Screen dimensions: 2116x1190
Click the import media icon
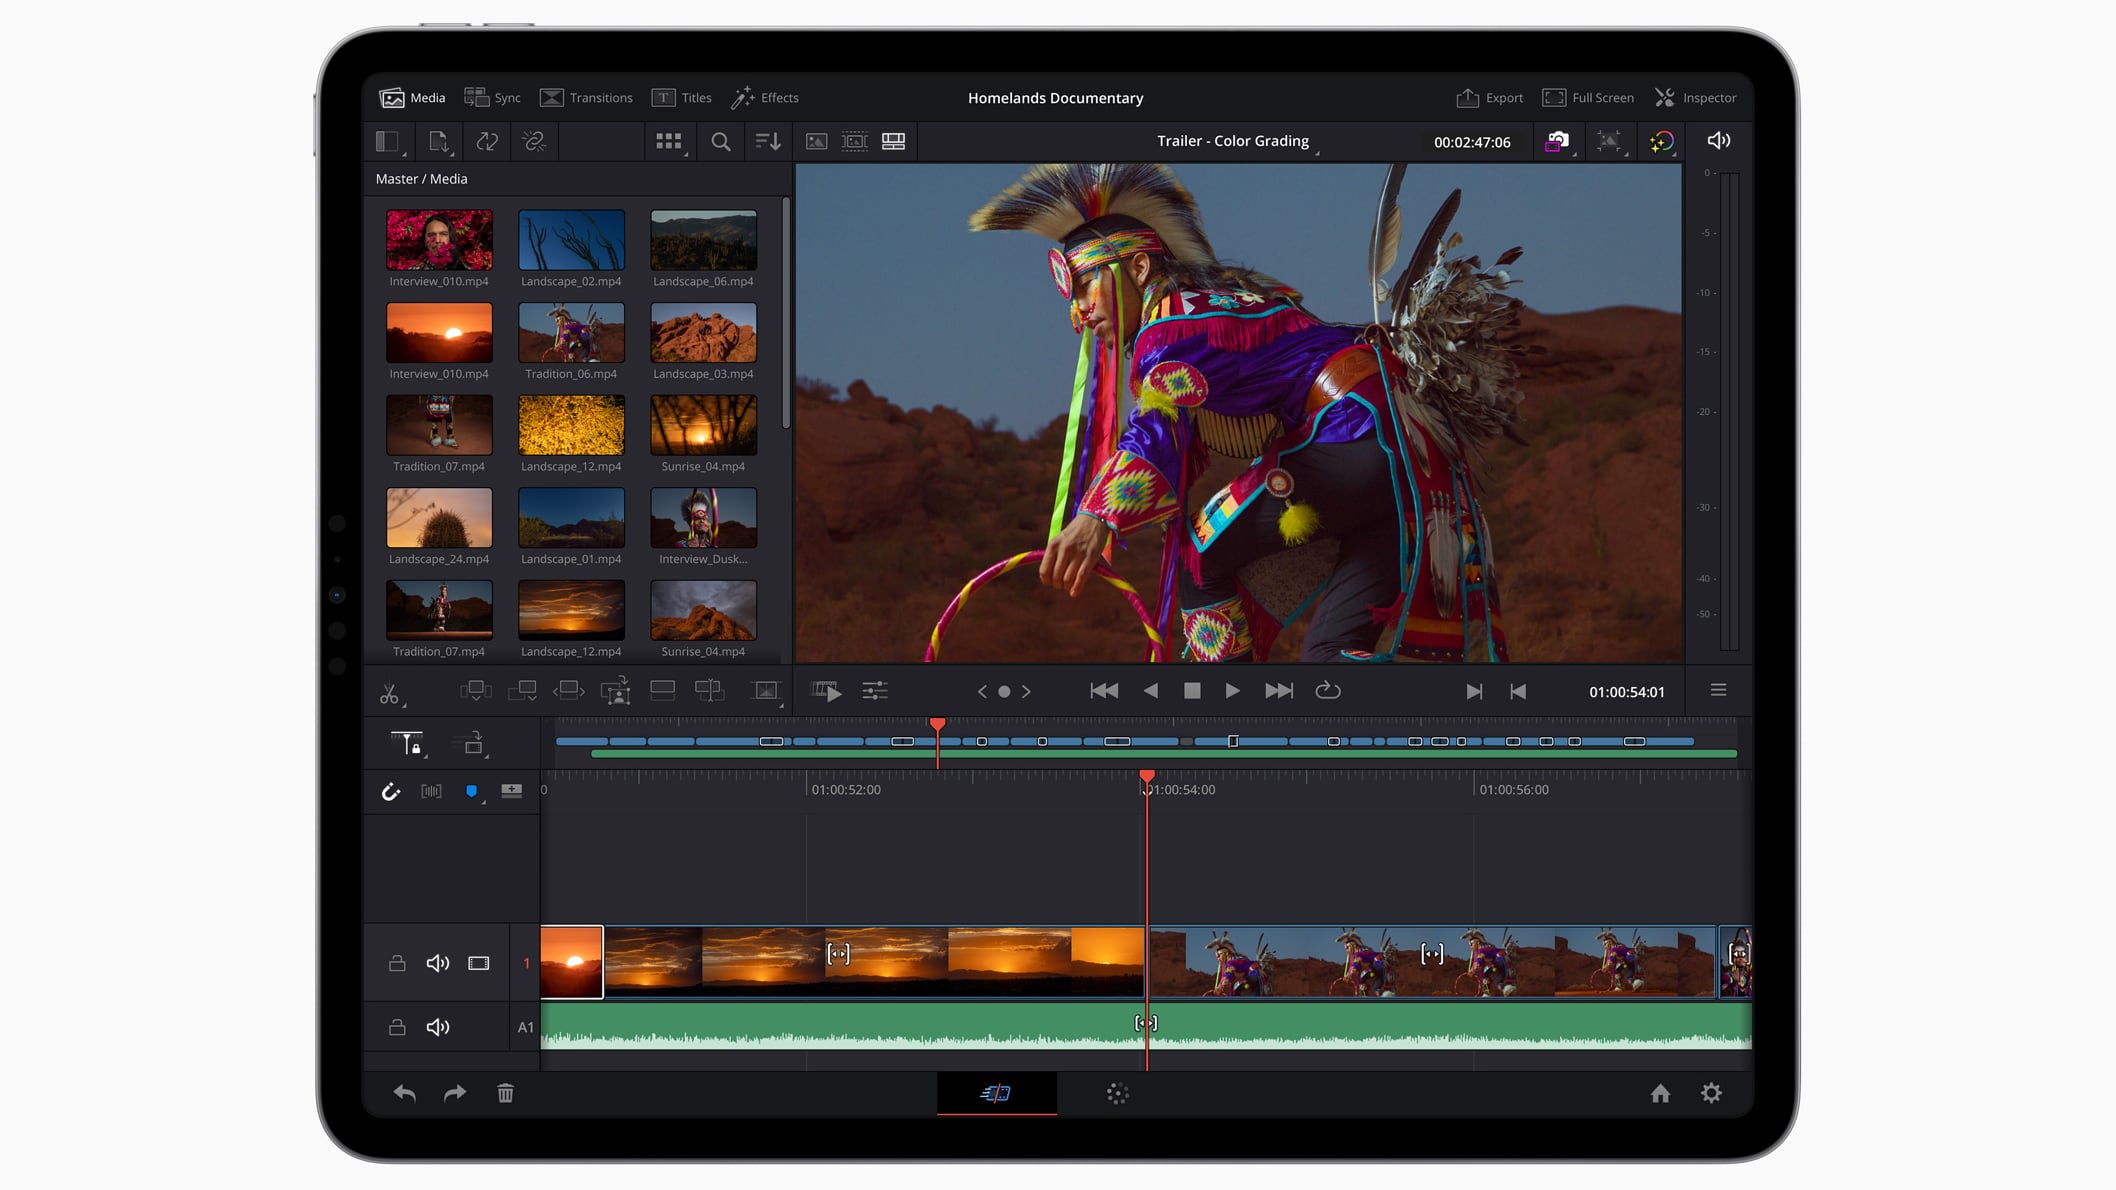pyautogui.click(x=438, y=141)
